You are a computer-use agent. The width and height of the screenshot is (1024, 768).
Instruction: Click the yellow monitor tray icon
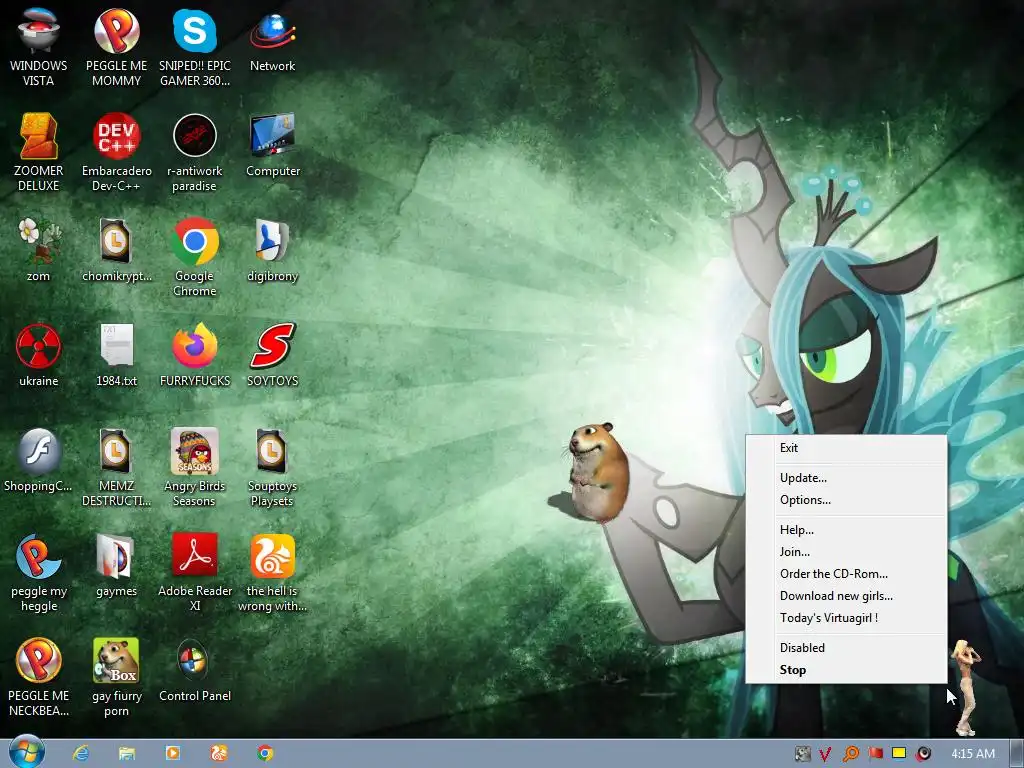point(899,754)
